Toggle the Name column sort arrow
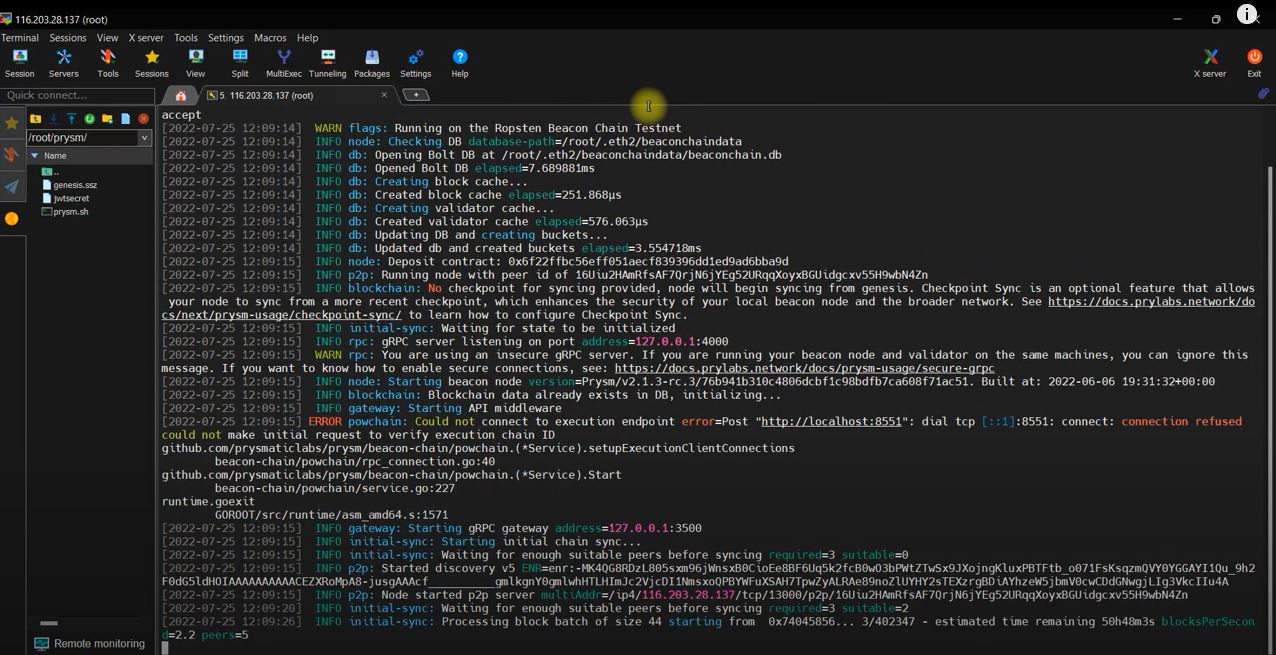The image size is (1276, 655). click(x=35, y=156)
